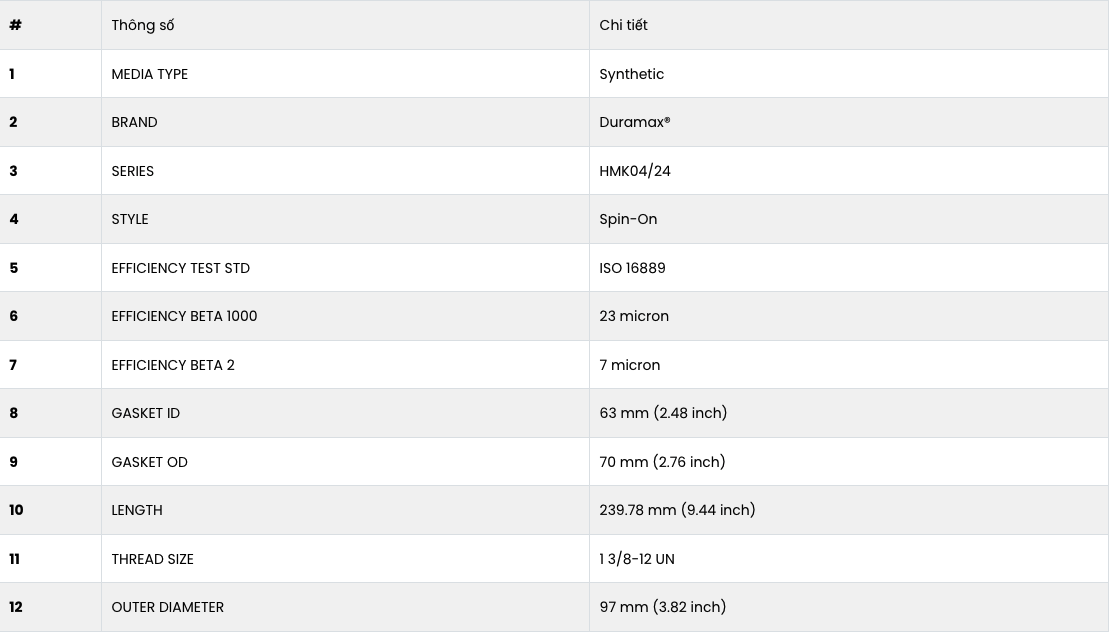The image size is (1109, 634).
Task: Click the 'ISO 16889' value
Action: pos(632,268)
